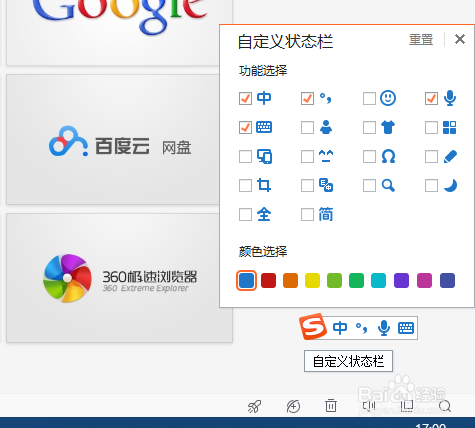Click the four-square toolbox icon
This screenshot has height=428, width=475.
450,127
